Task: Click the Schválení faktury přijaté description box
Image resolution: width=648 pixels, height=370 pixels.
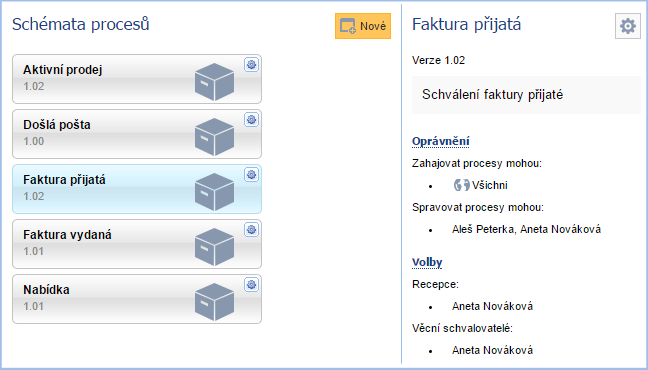Action: [526, 95]
